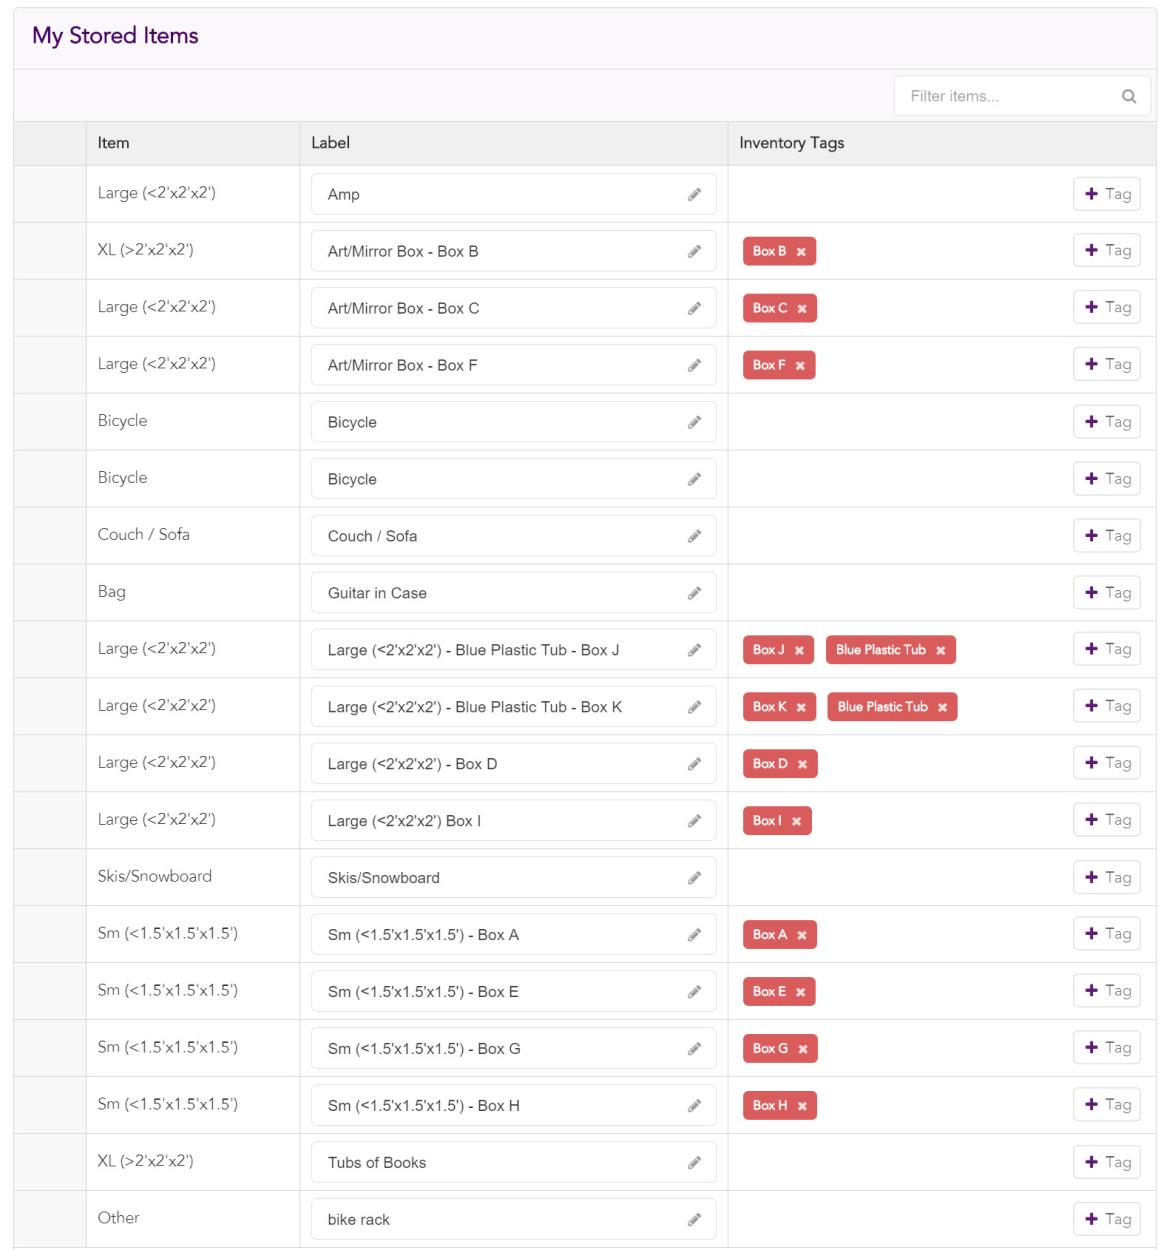The height and width of the screenshot is (1250, 1161).
Task: Click pencil icon on Skis/Snowboard label
Action: pos(694,878)
